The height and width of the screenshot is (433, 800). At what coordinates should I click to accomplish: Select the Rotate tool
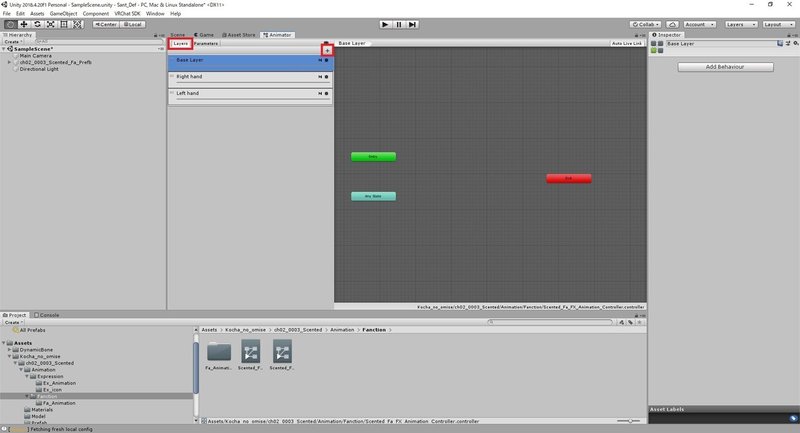[37, 24]
